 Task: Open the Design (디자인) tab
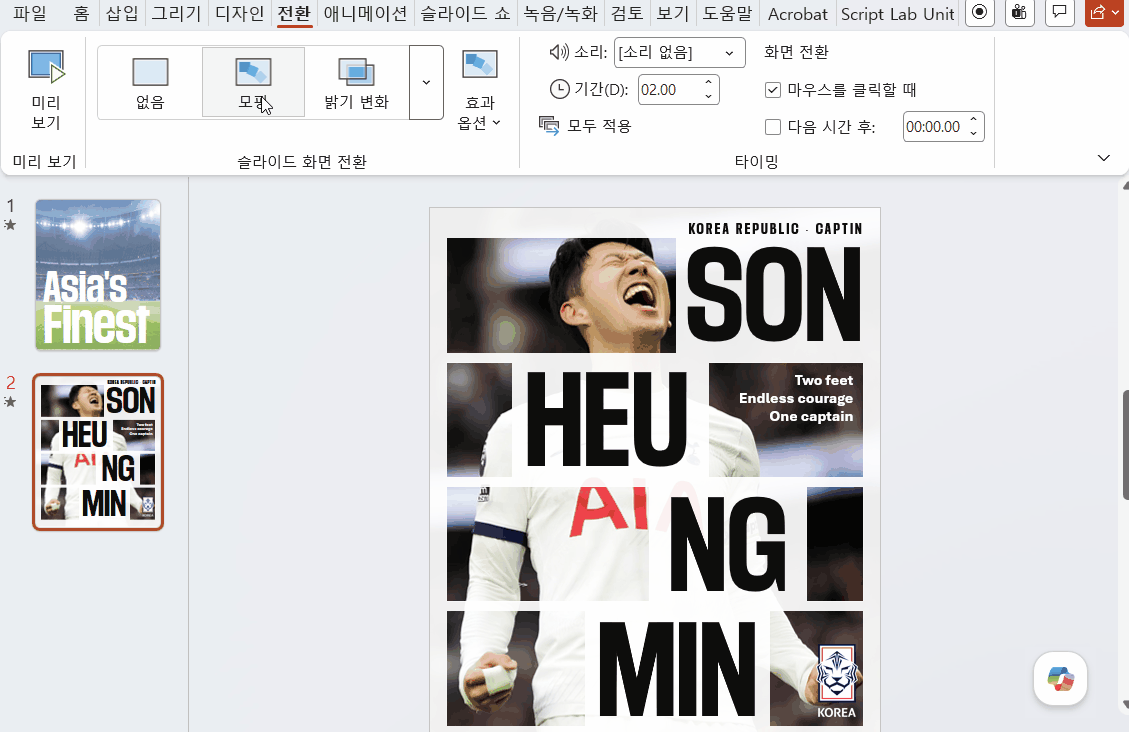tap(240, 14)
